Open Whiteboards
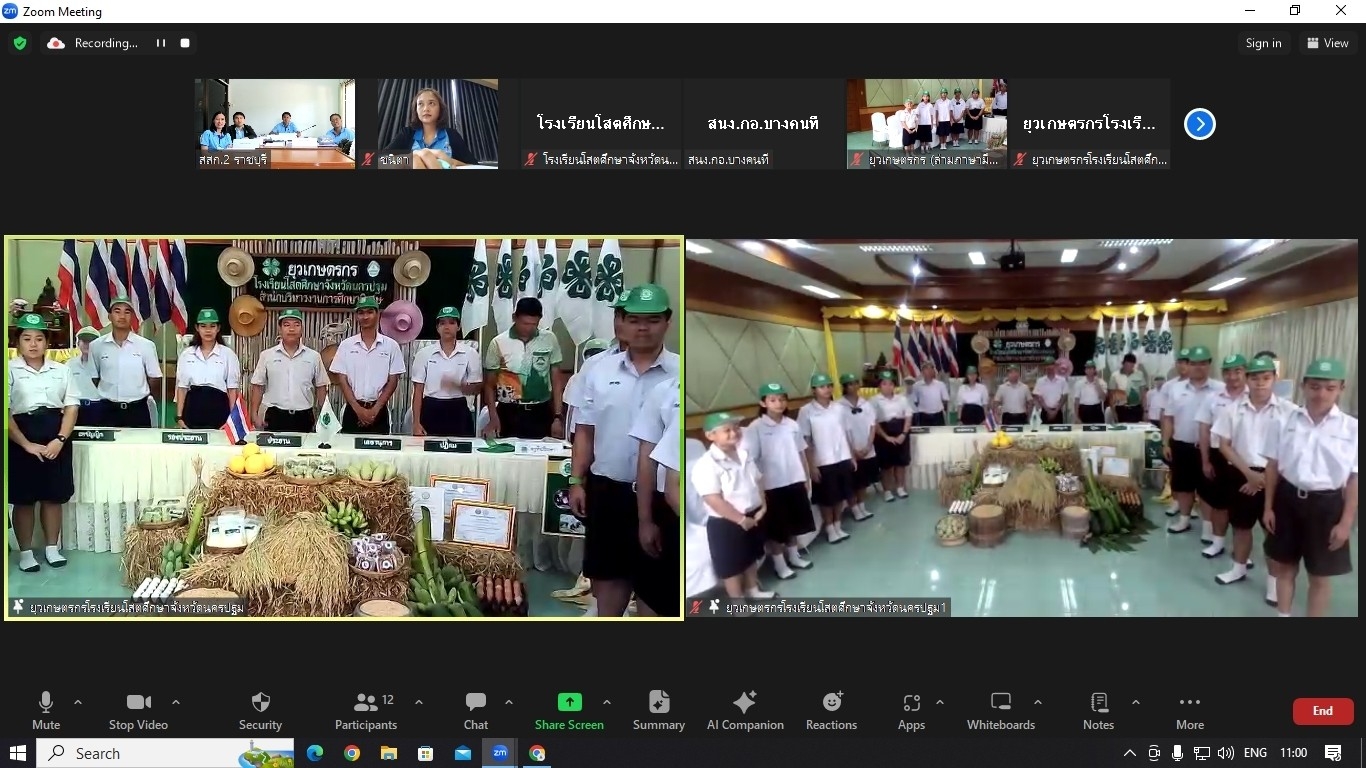Screen dimensions: 1366x768 tap(1000, 710)
